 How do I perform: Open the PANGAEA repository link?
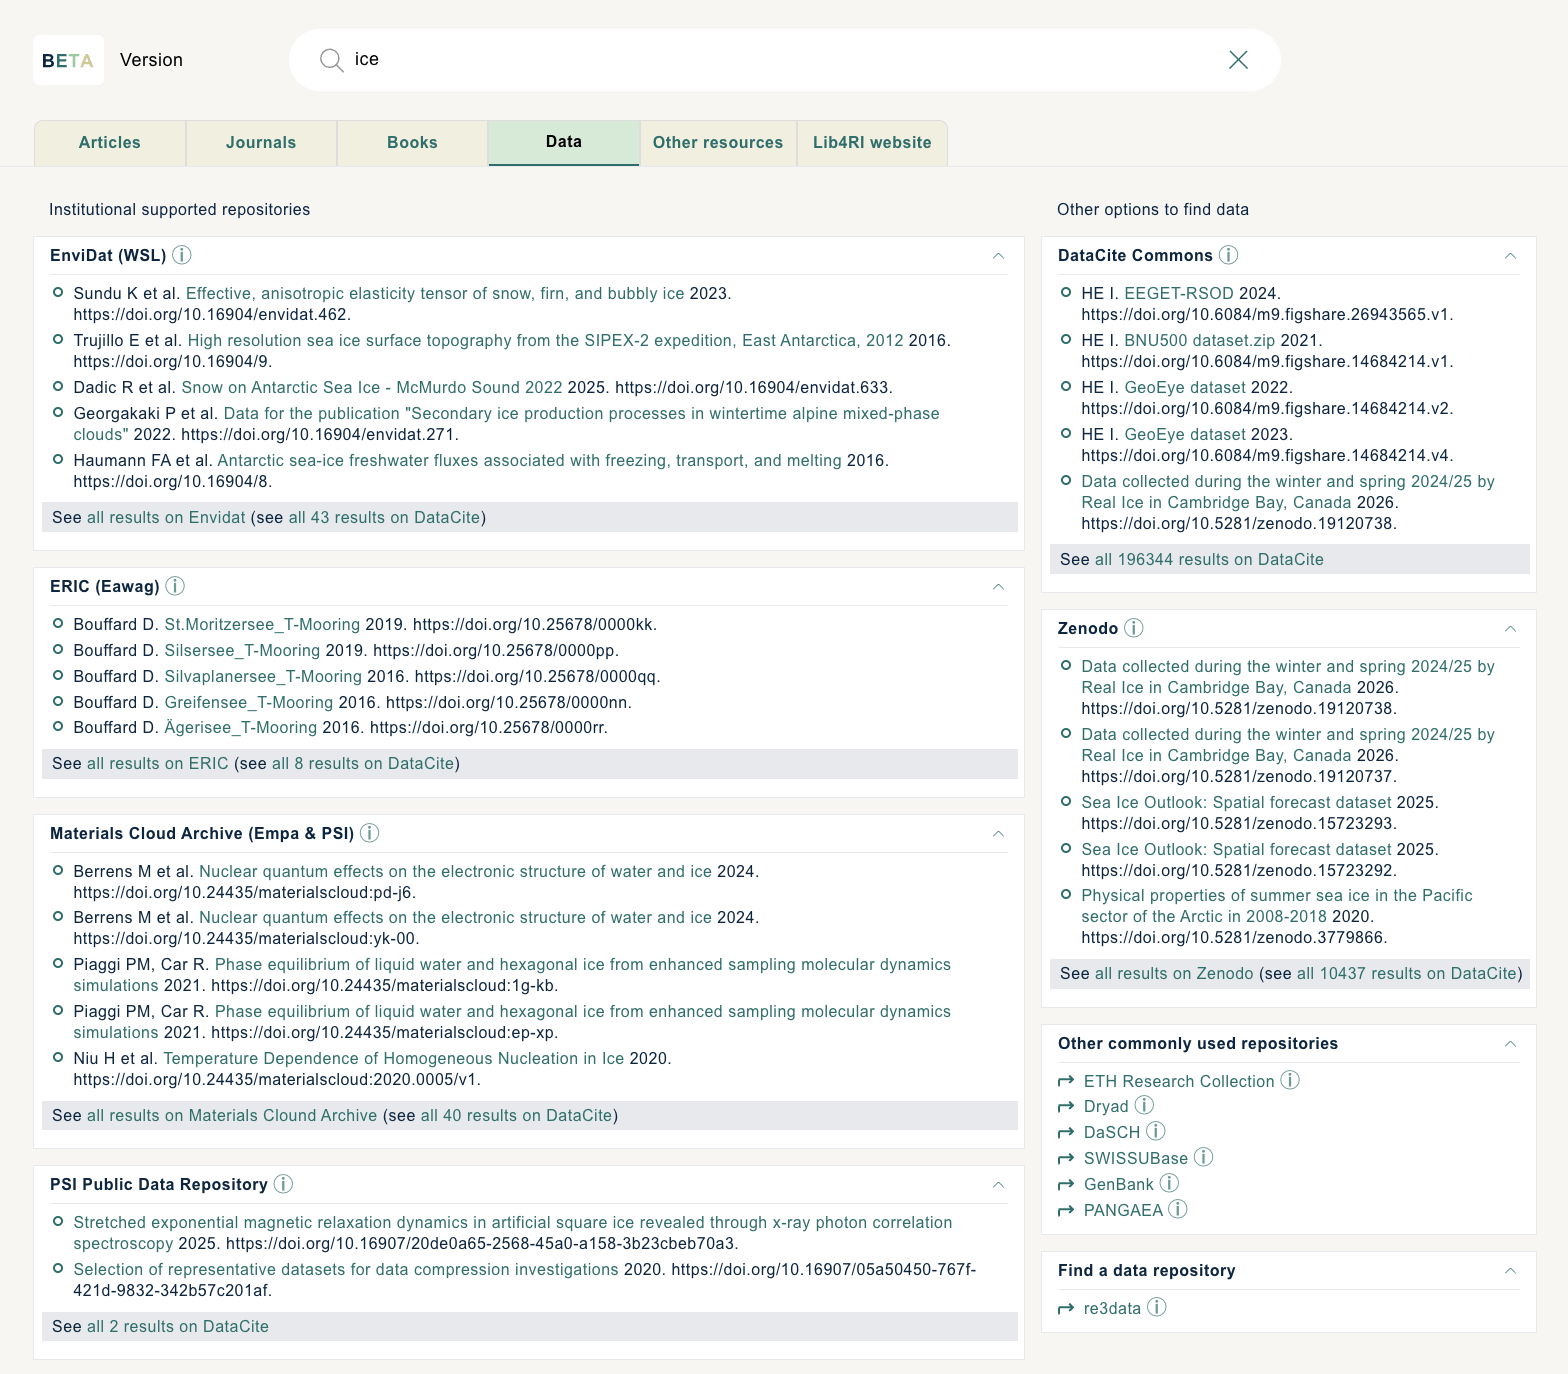point(1123,1210)
